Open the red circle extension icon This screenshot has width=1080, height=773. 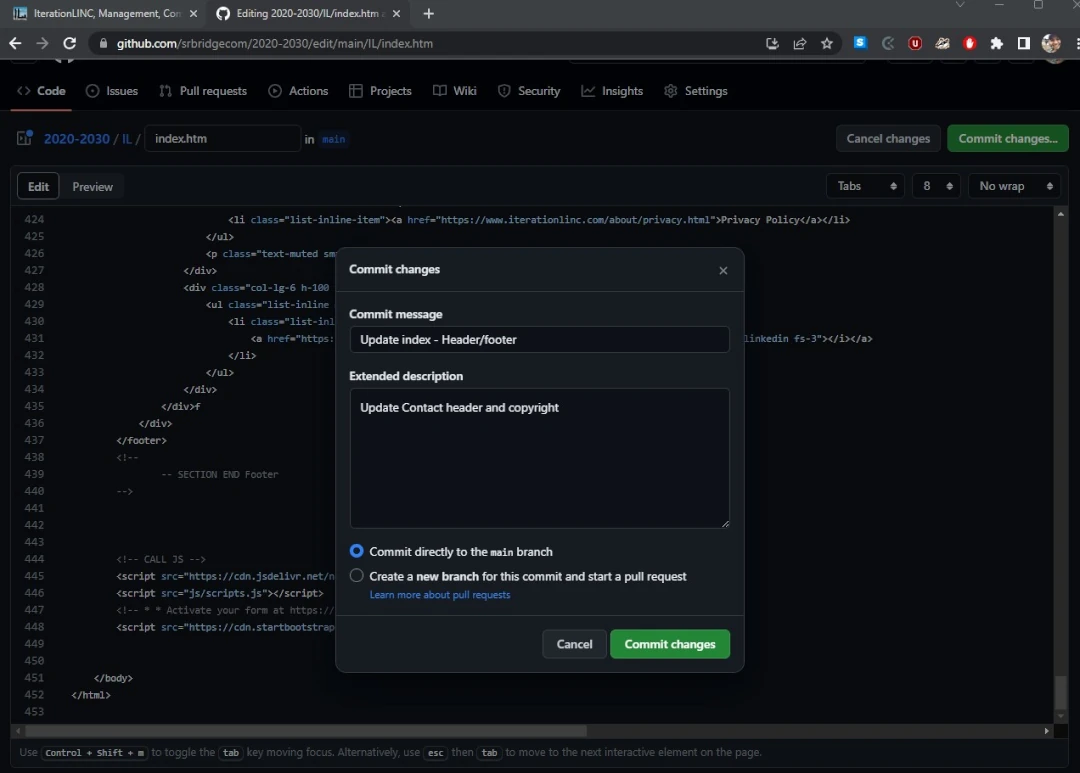pos(970,43)
